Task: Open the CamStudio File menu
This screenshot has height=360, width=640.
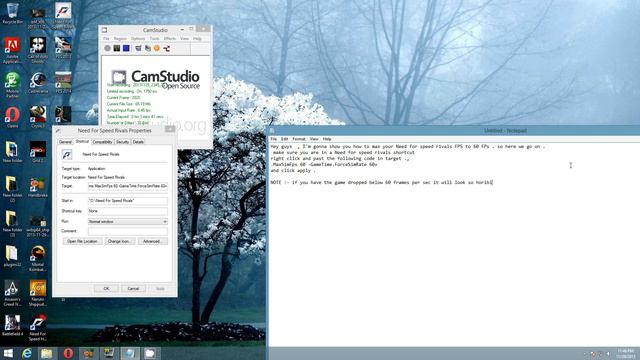Action: [x=106, y=38]
